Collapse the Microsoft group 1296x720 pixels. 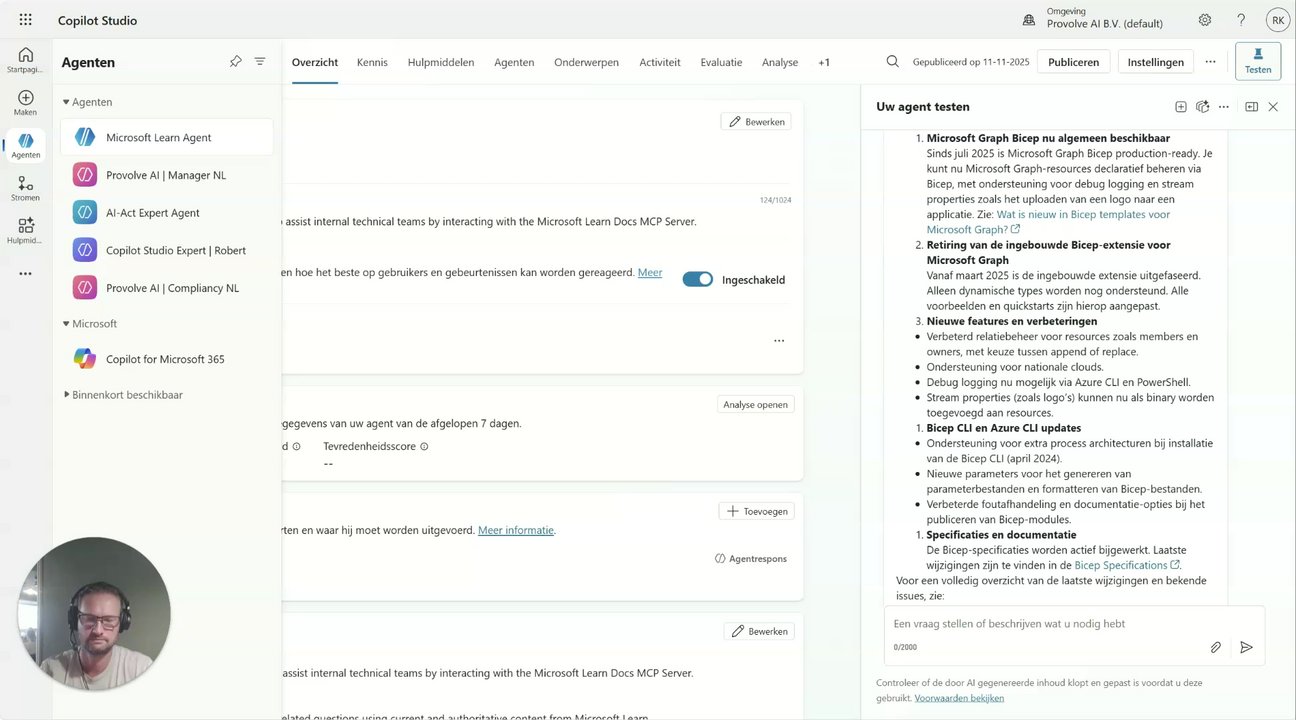tap(90, 324)
